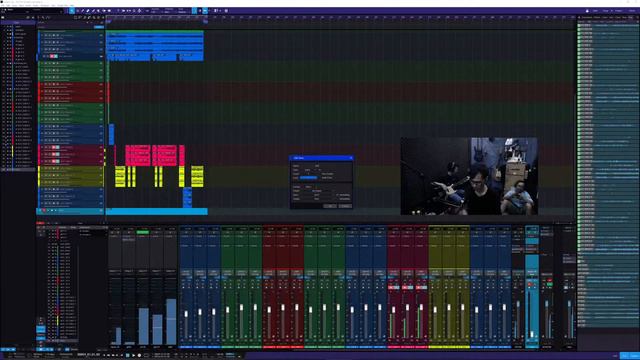Select the long cyan clip on the bottom track
Screen dimensions: 640x360
(157, 211)
